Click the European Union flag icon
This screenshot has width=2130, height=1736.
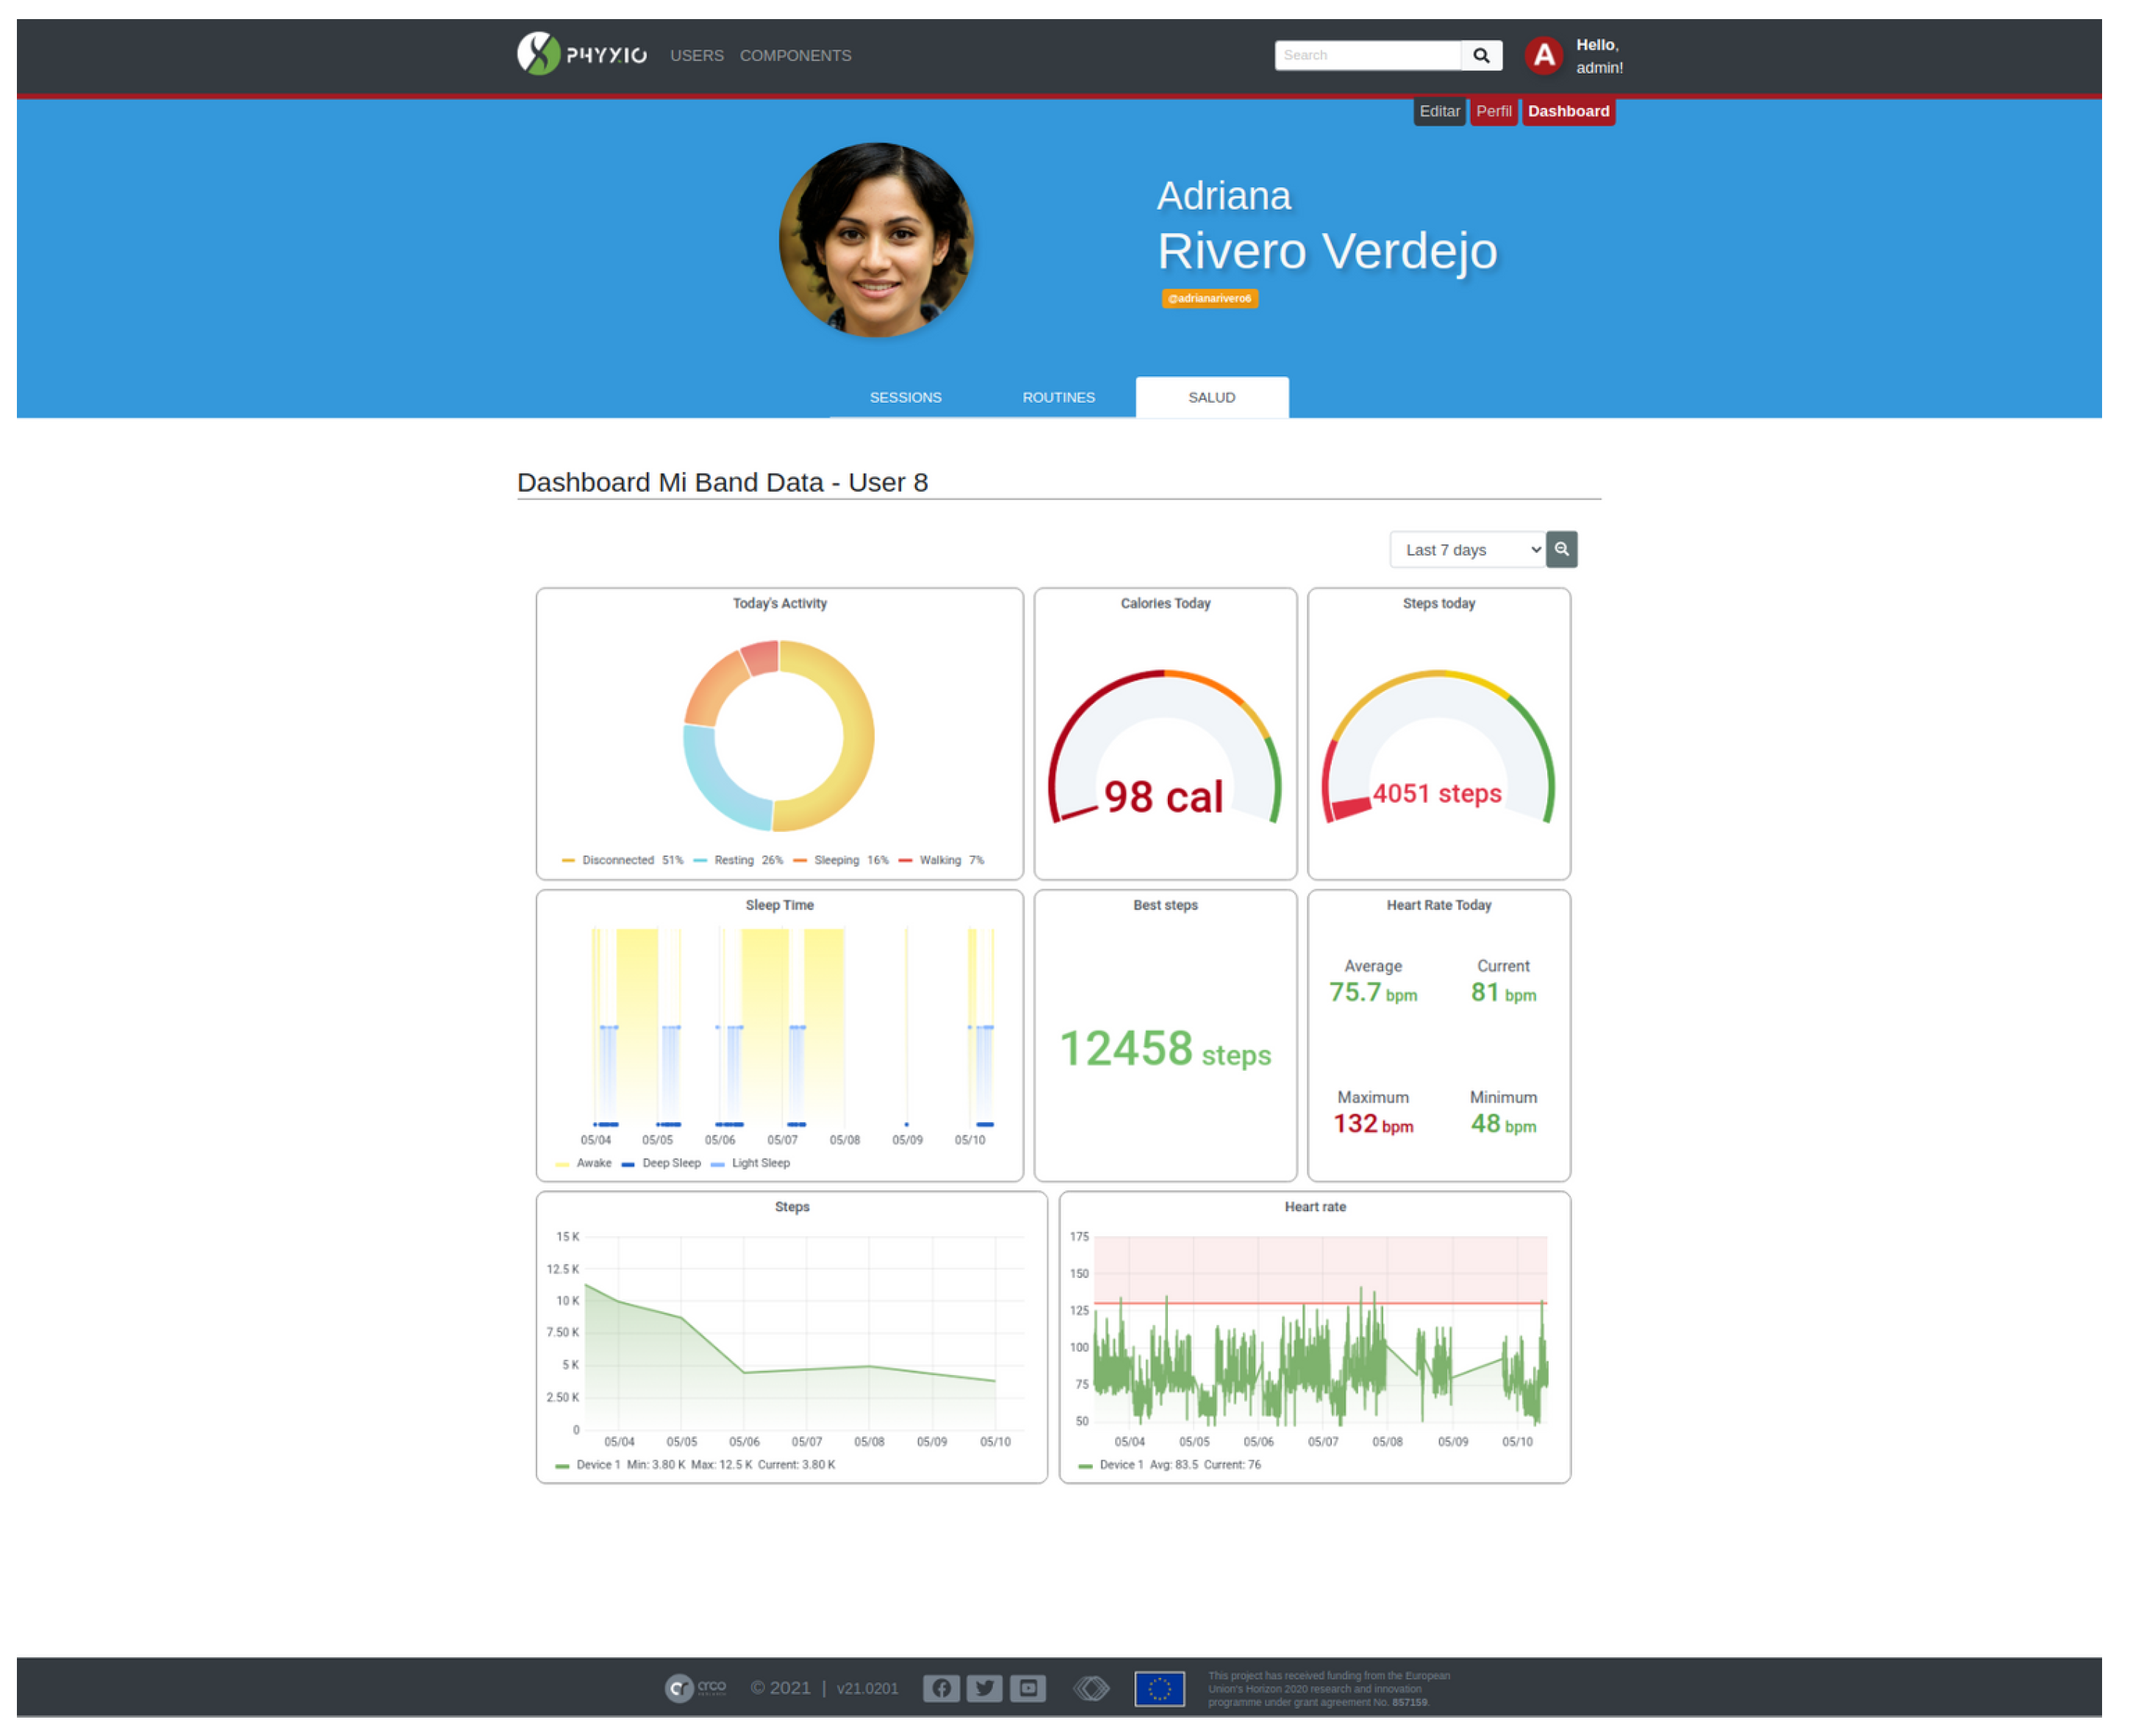pyautogui.click(x=1158, y=1688)
